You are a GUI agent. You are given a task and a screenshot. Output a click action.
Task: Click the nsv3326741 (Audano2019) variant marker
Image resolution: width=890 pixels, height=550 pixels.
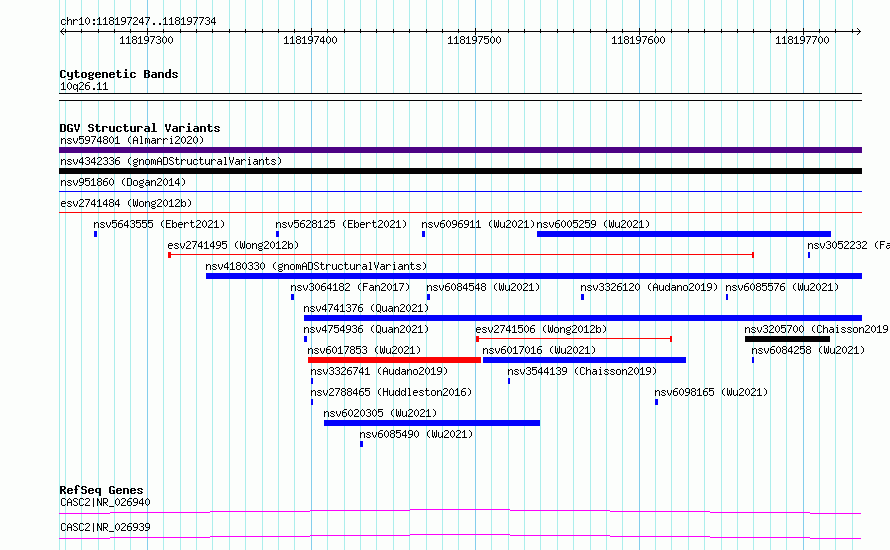click(312, 381)
